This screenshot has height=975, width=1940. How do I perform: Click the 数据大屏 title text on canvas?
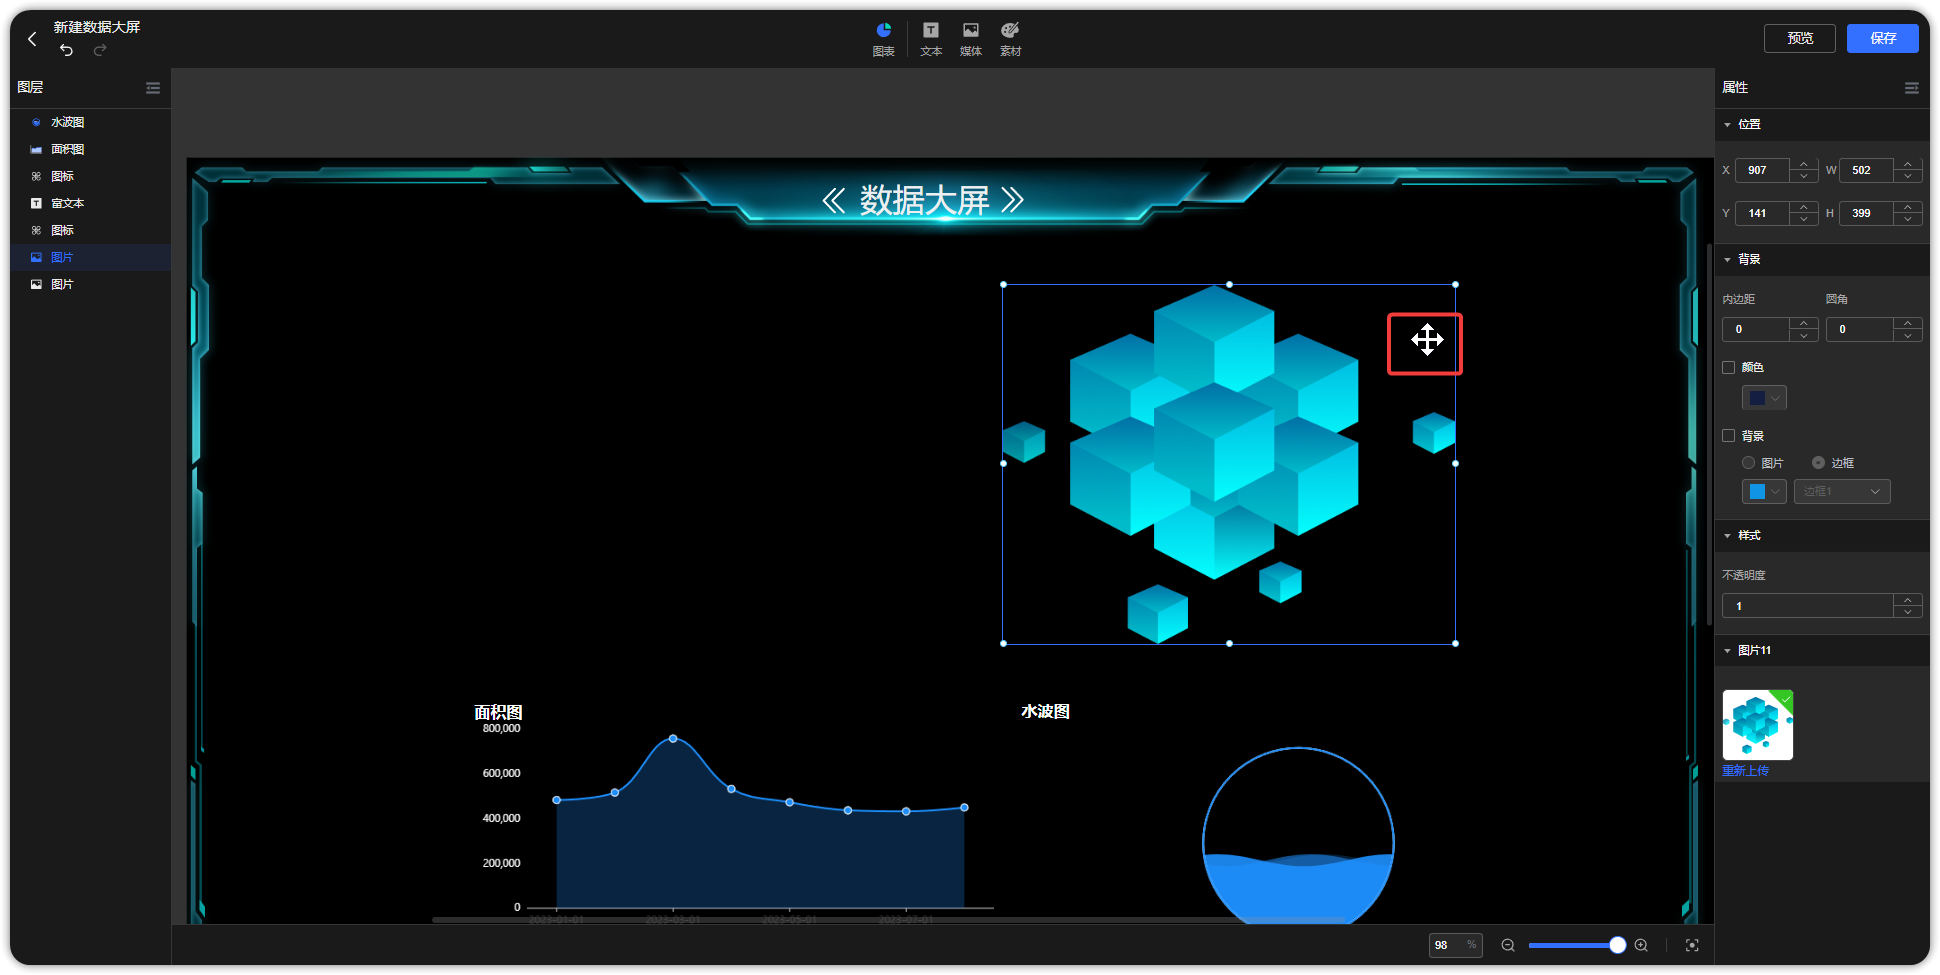coord(924,200)
